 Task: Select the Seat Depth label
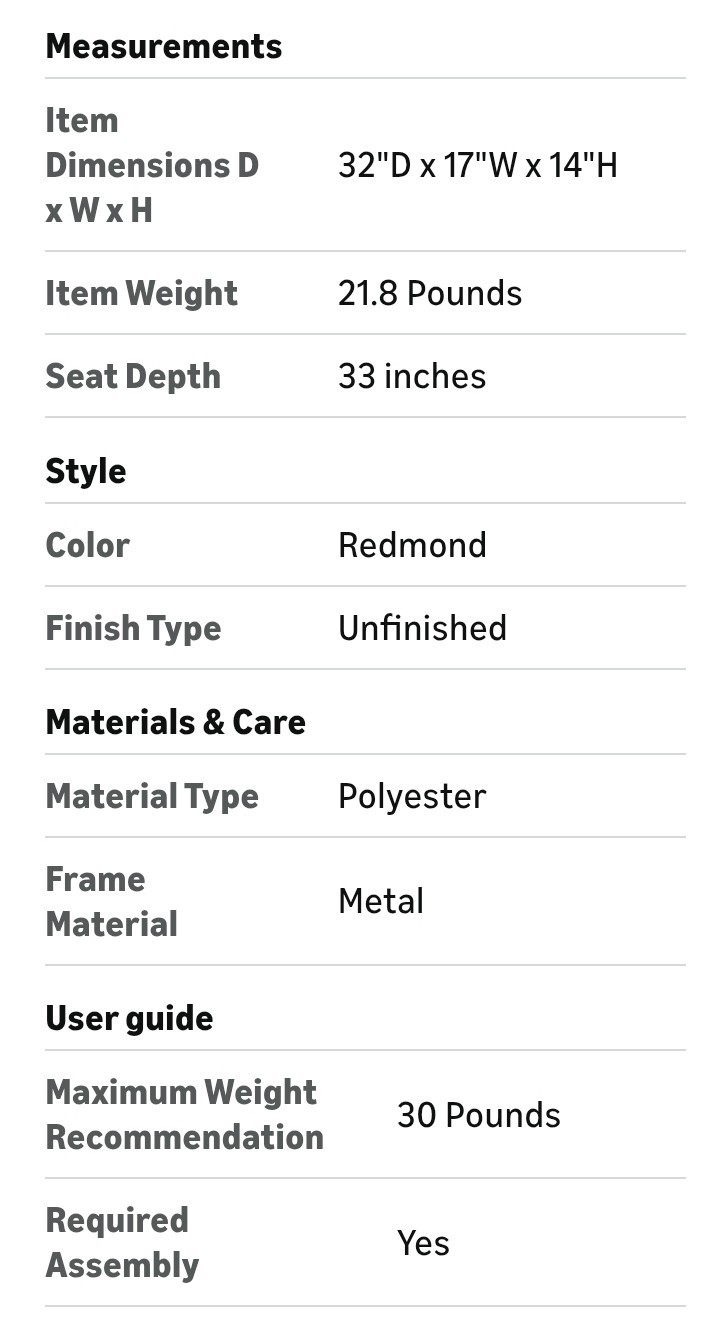pos(133,376)
